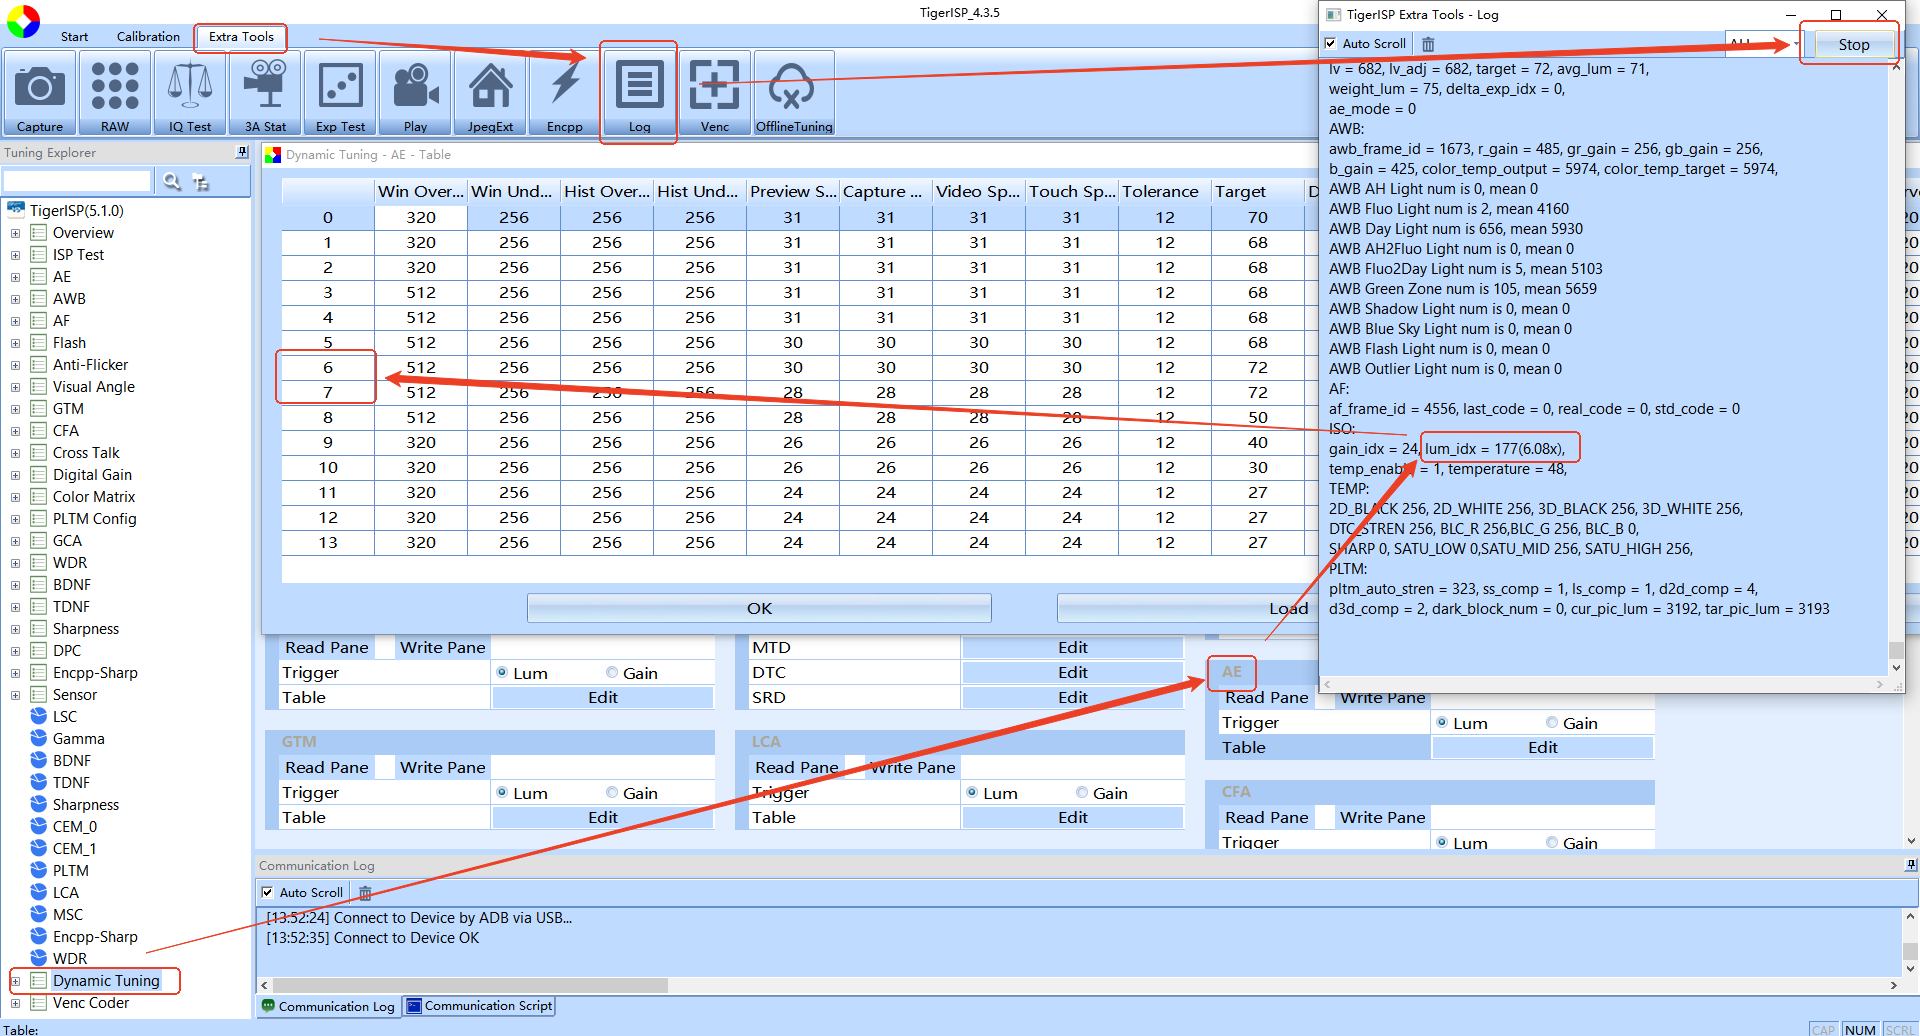Select the RAW toolbar icon
This screenshot has height=1036, width=1920.
tap(115, 92)
